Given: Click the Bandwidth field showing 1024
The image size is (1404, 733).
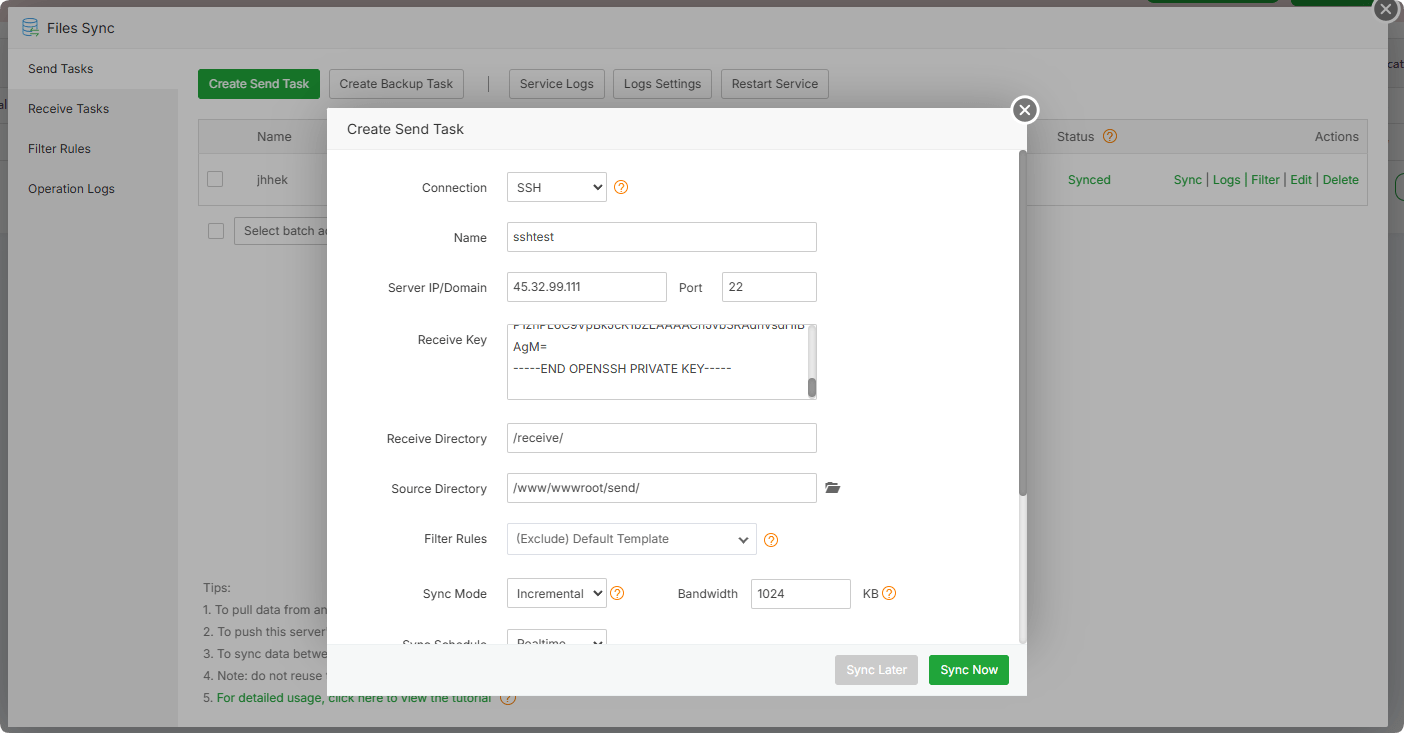Looking at the screenshot, I should (801, 593).
